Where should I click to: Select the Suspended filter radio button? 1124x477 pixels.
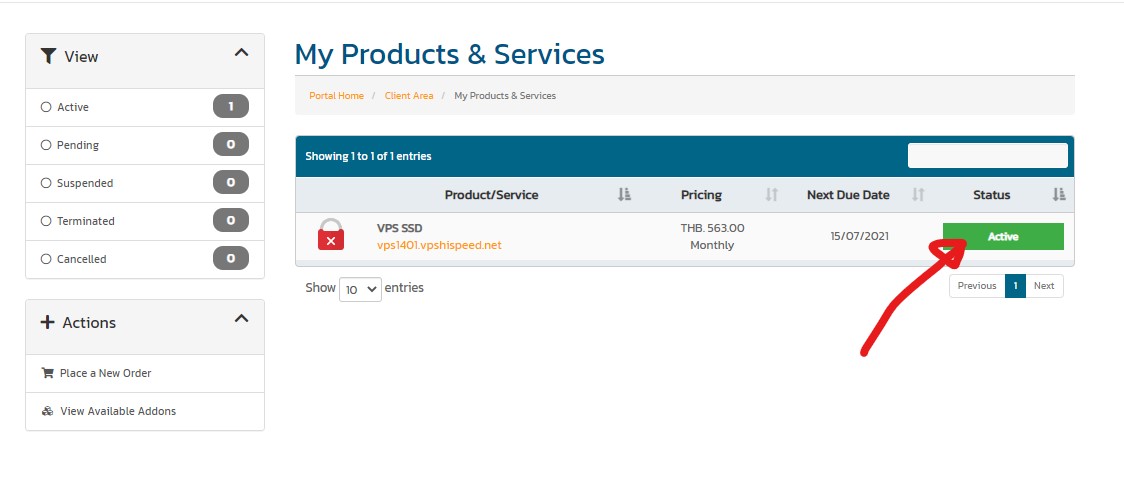click(46, 183)
